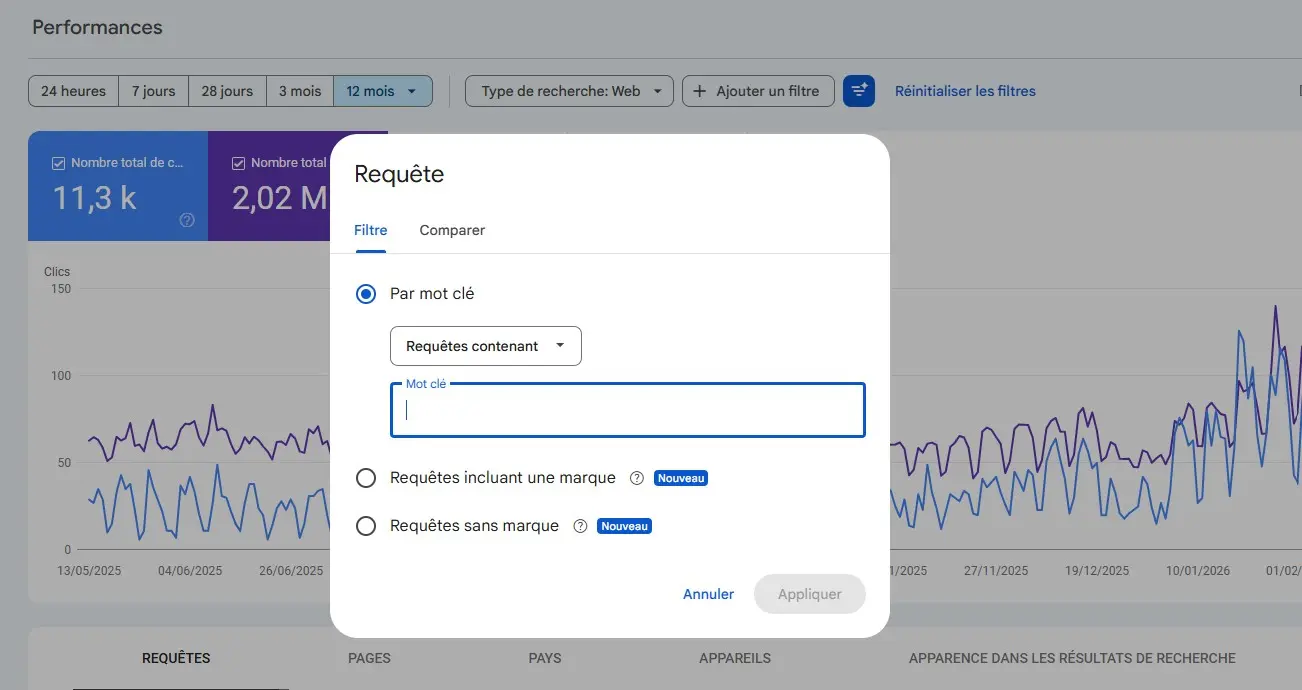1302x690 pixels.
Task: Expand the 12 mois date range dropdown
Action: 383,90
